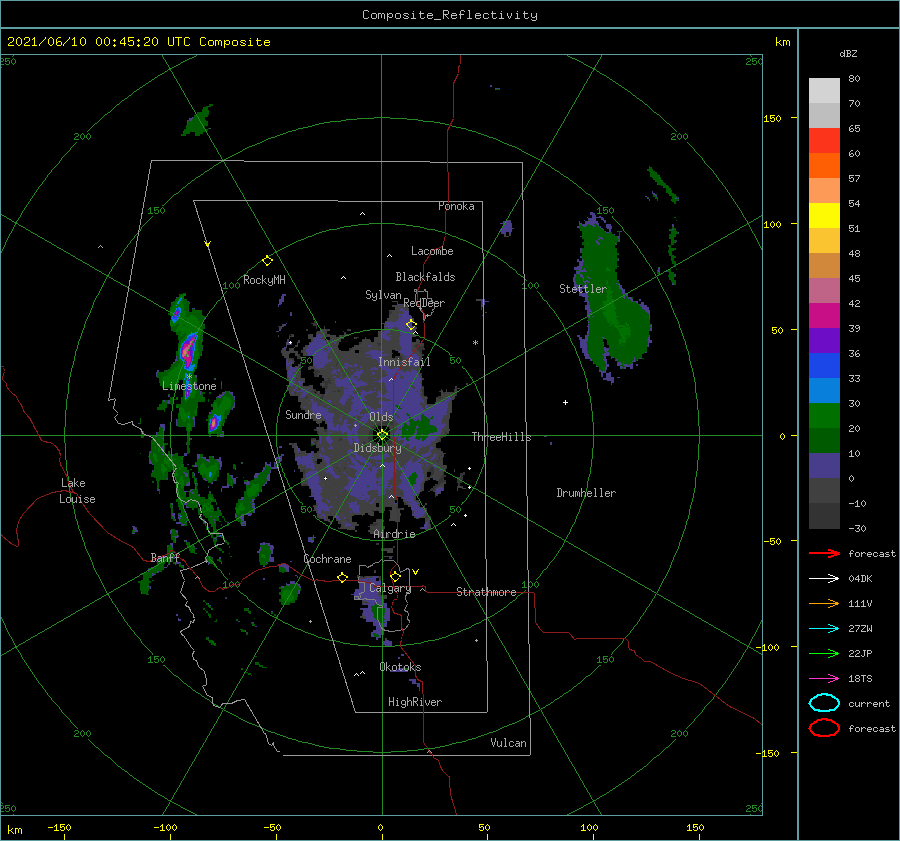Image resolution: width=900 pixels, height=841 pixels.
Task: Click the magenta 18TS arrow icon
Action: [x=824, y=679]
